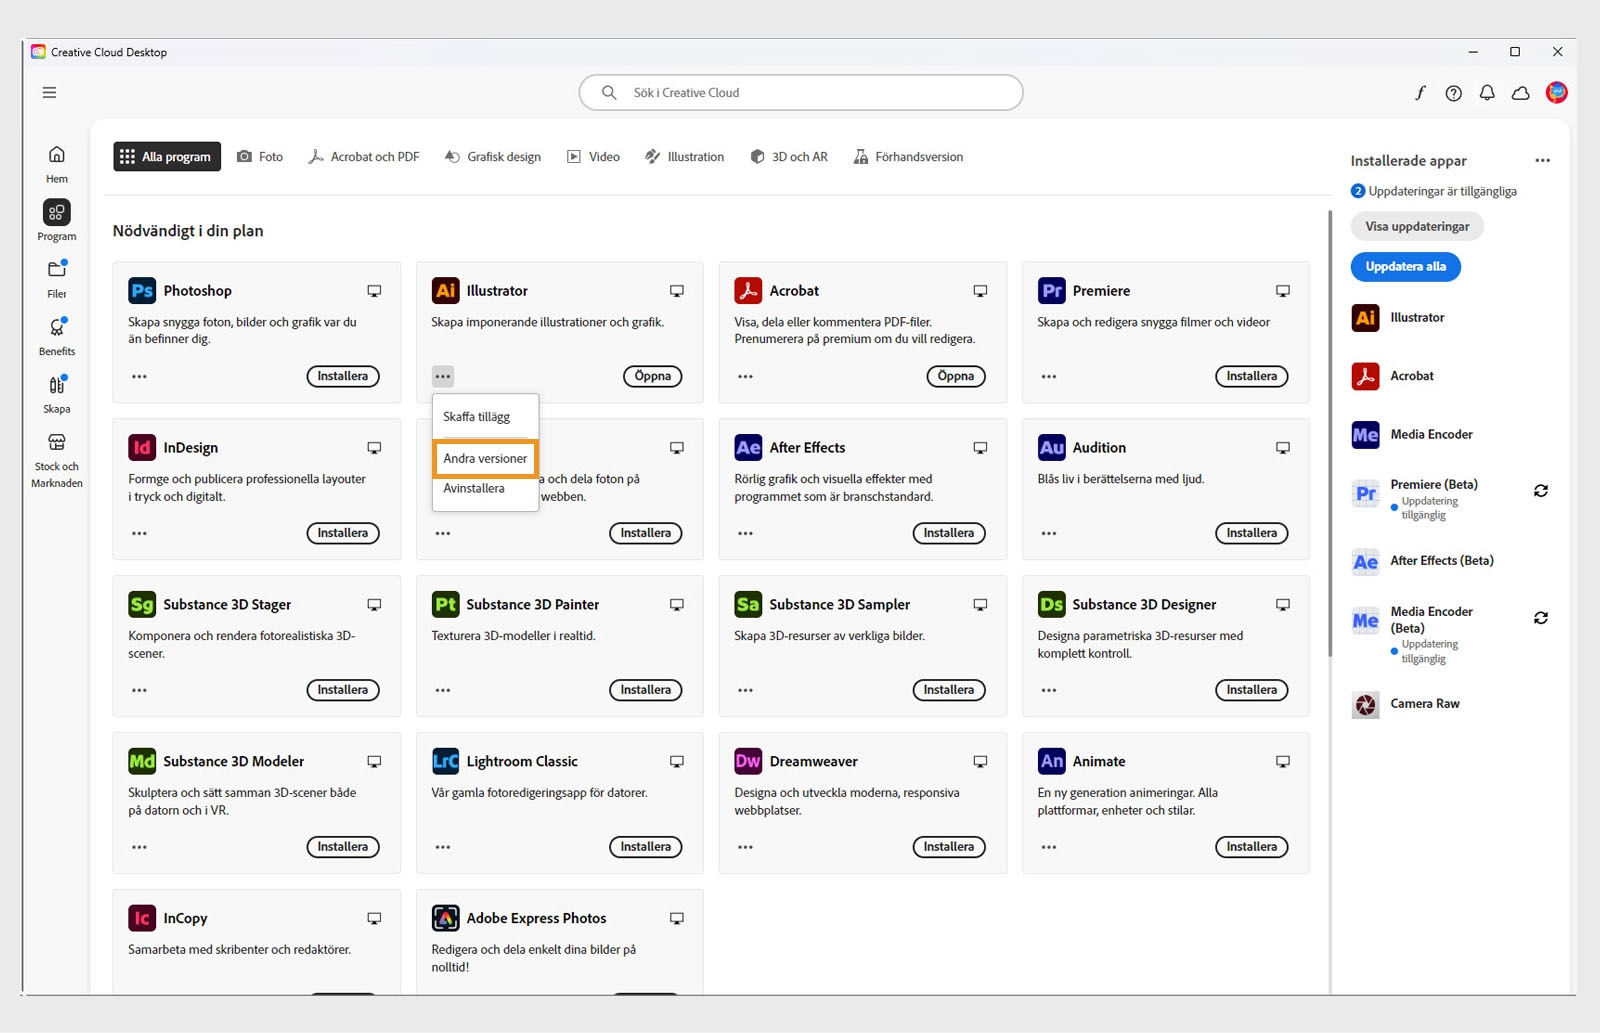Image resolution: width=1600 pixels, height=1033 pixels.
Task: Open the Benefits sidebar section
Action: pyautogui.click(x=56, y=336)
